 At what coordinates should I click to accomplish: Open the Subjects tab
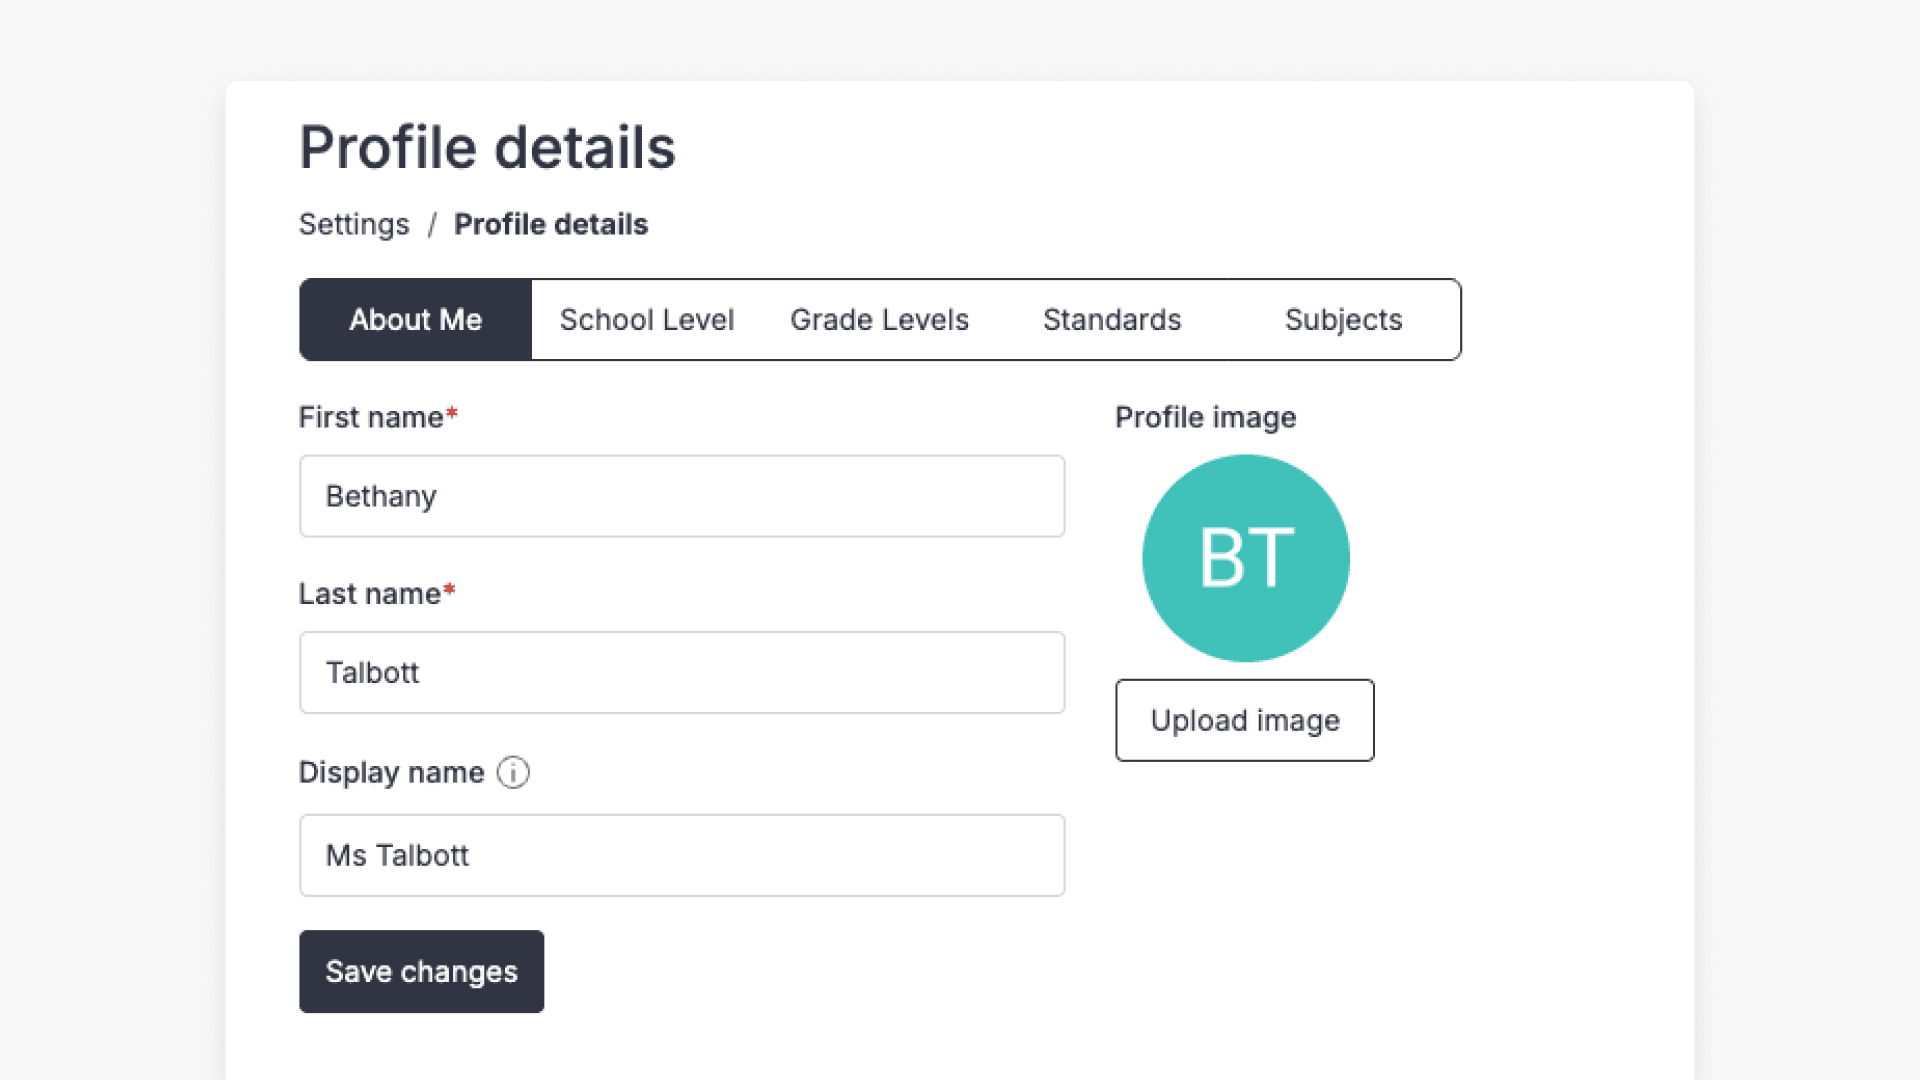(1344, 320)
